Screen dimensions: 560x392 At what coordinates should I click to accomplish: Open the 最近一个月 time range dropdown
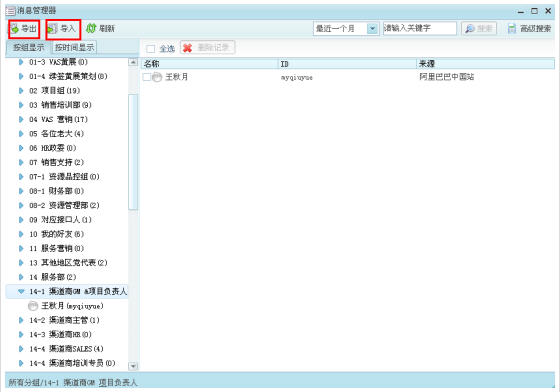pos(372,29)
